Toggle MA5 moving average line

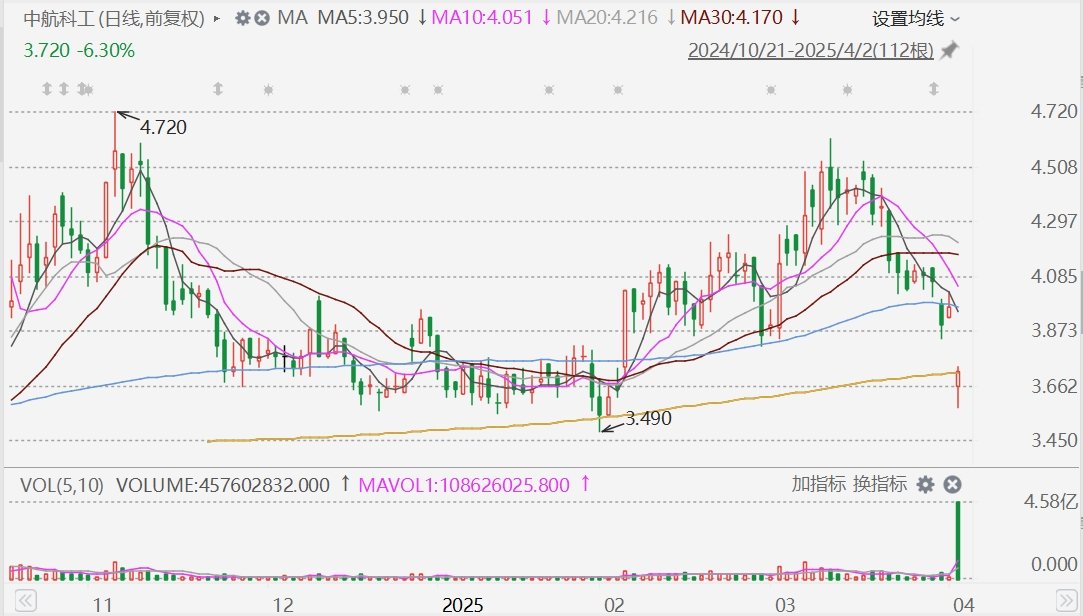tap(363, 18)
